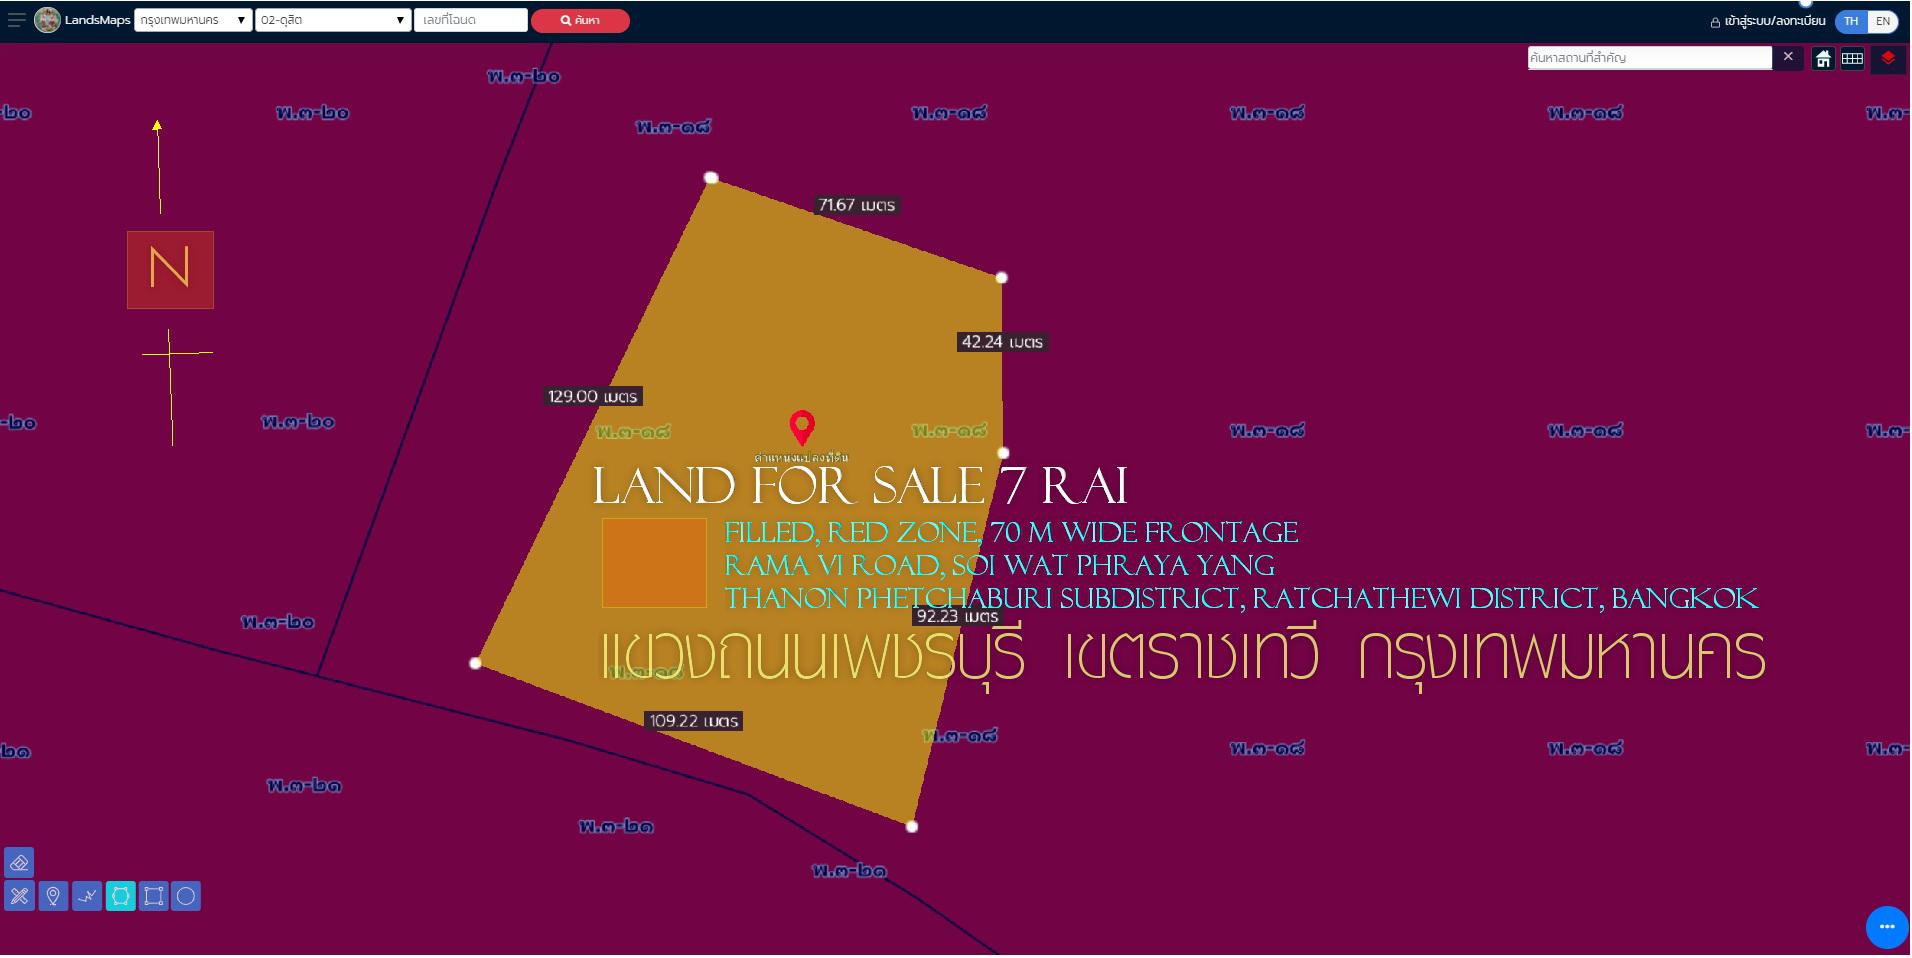
Task: Toggle the active polygon draw tool
Action: 120,896
